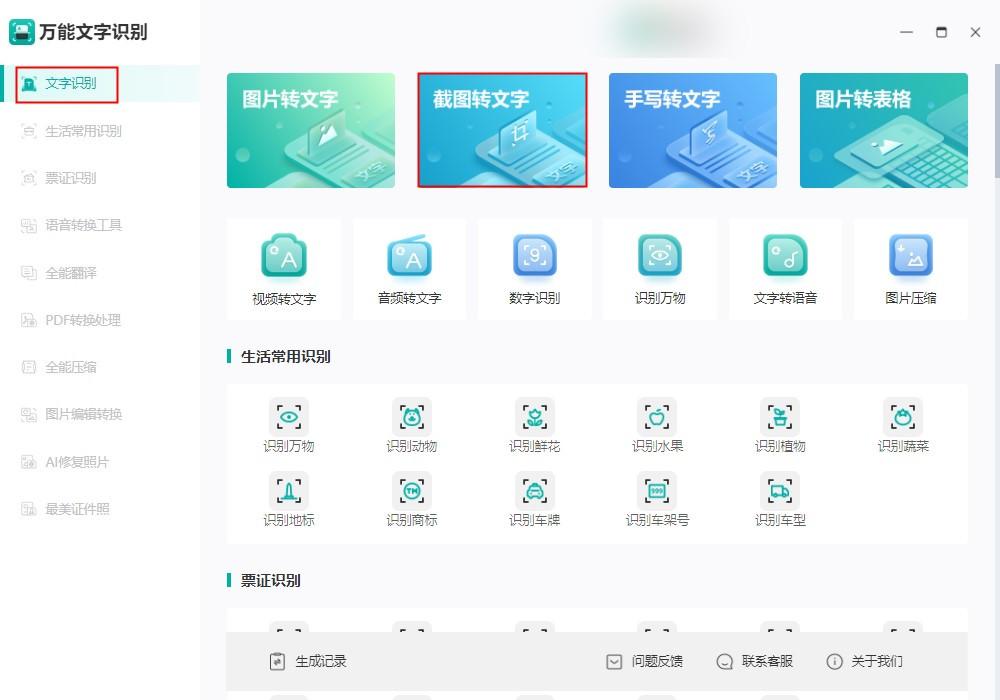Open 关于我们 about page
The width and height of the screenshot is (1000, 700).
pyautogui.click(x=864, y=662)
